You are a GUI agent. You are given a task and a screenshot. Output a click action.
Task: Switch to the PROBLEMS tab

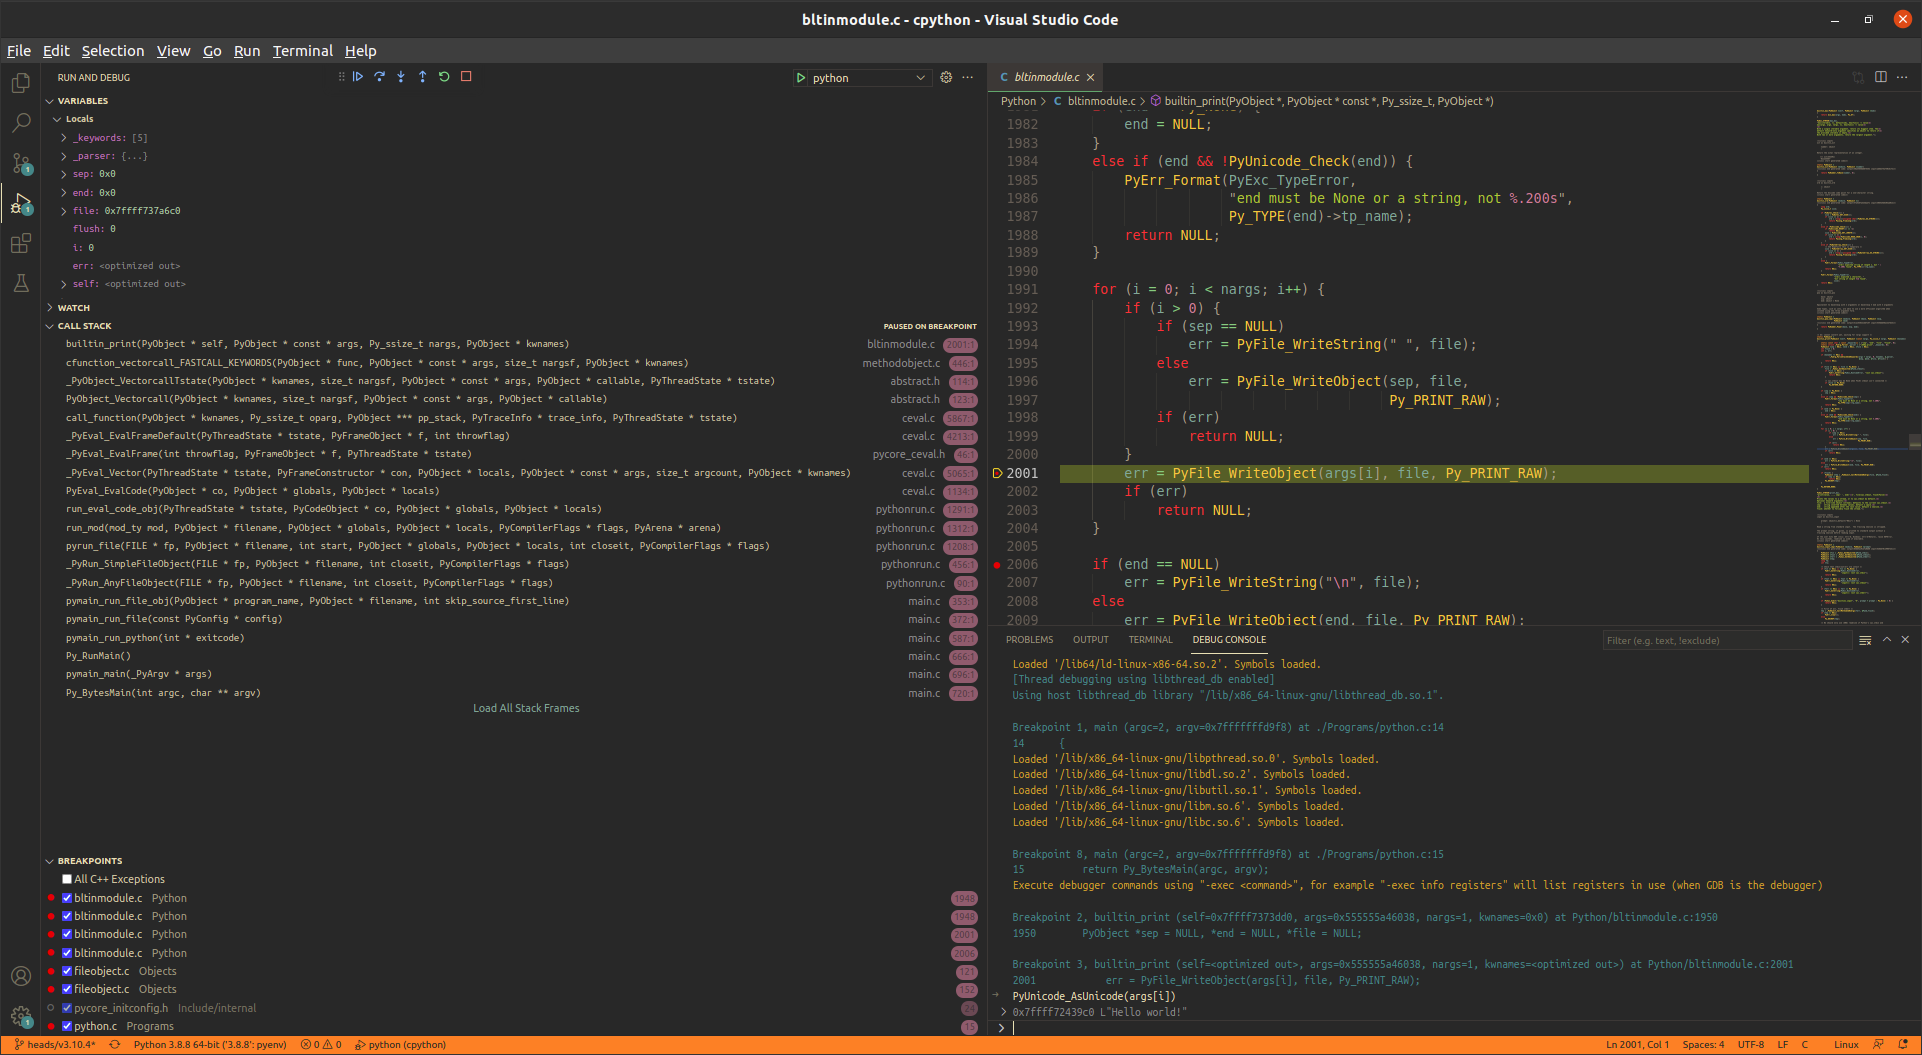1029,640
